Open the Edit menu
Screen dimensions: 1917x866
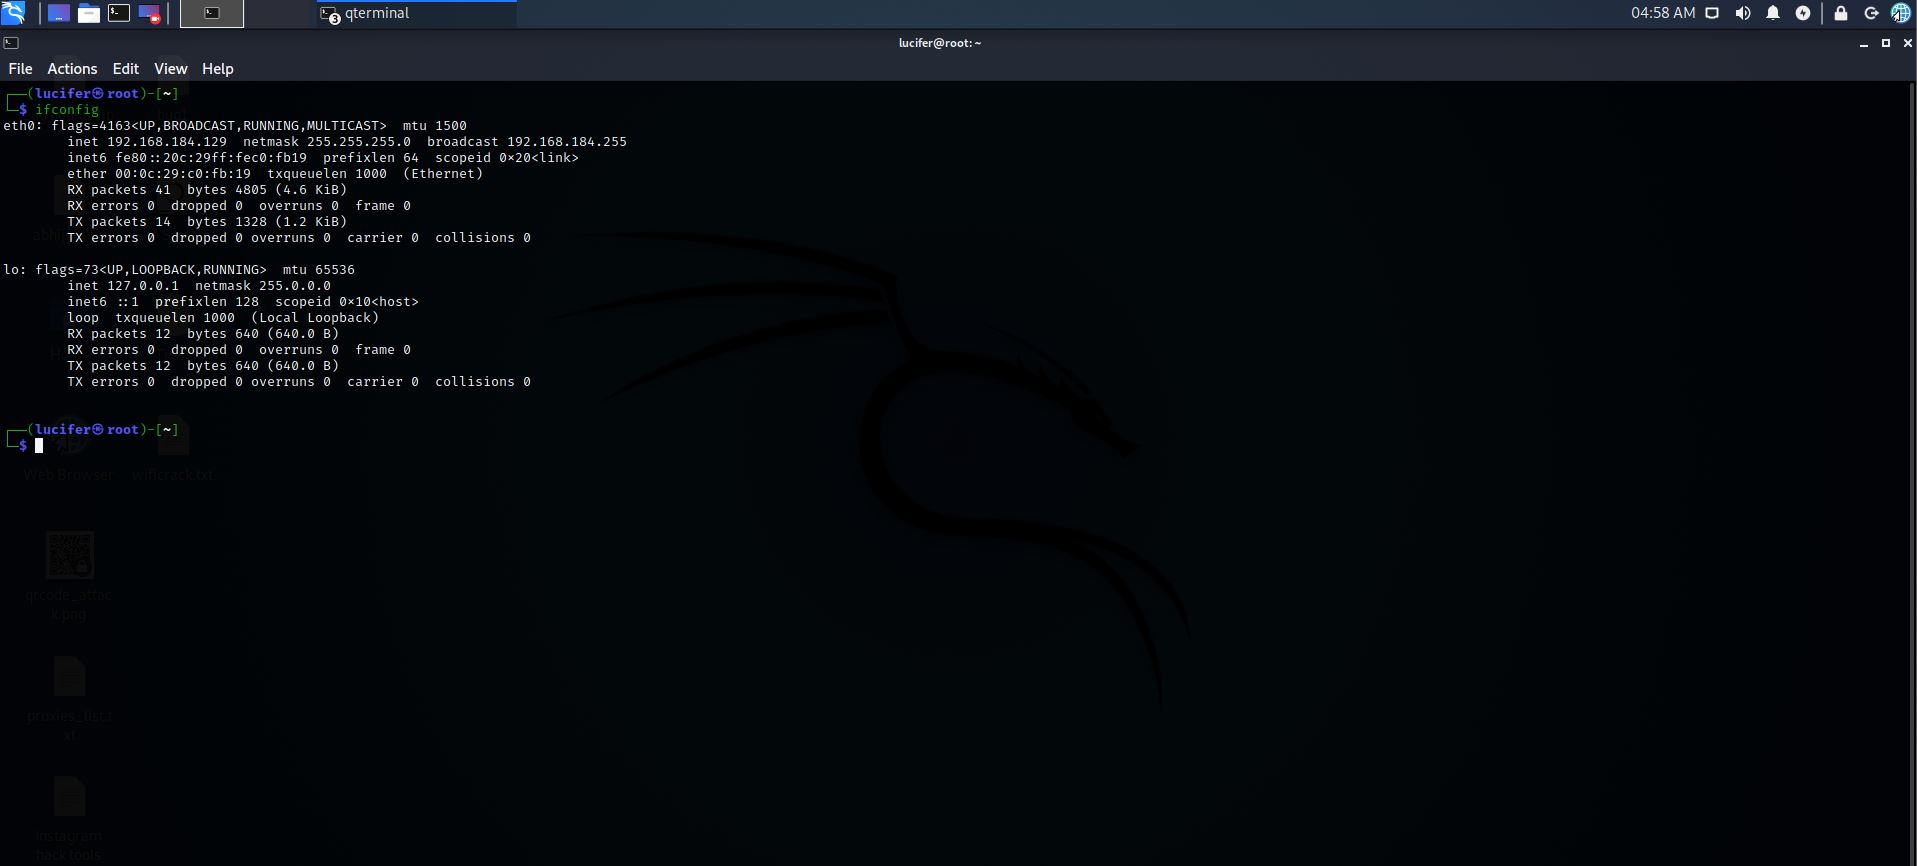(125, 69)
